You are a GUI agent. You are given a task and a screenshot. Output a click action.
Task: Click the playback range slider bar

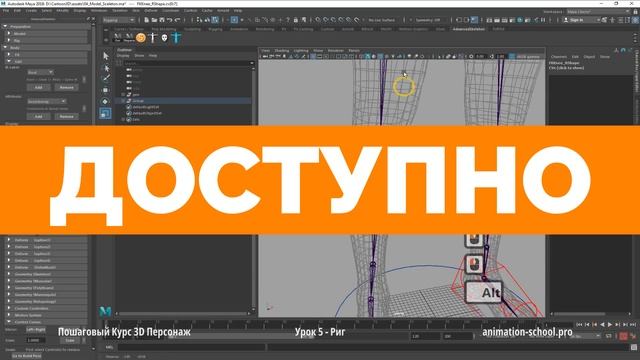click(241, 336)
